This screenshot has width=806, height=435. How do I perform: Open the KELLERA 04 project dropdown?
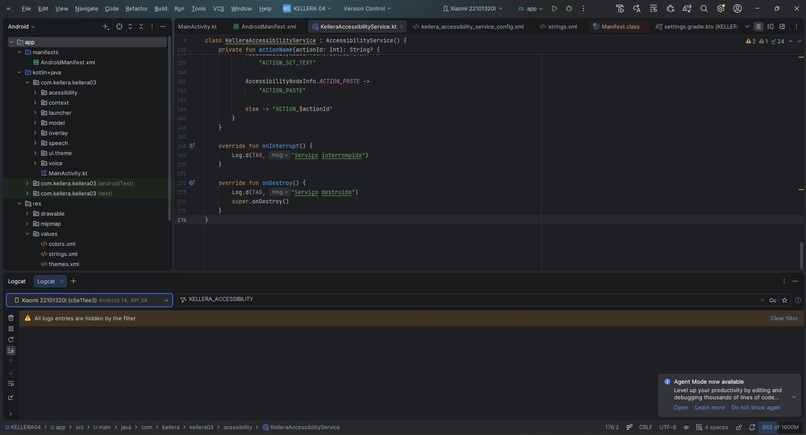tap(307, 8)
